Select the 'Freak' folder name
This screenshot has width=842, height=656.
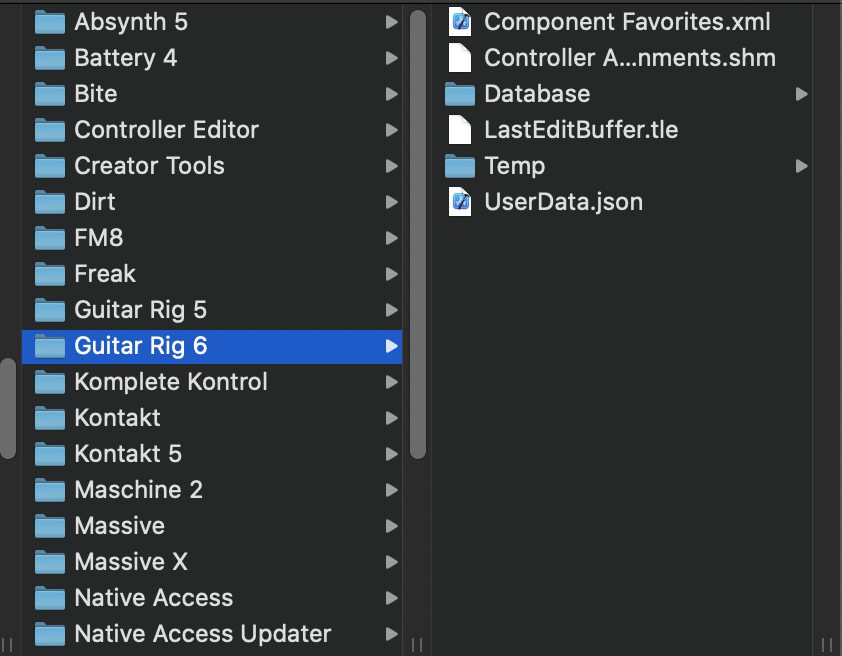(x=105, y=274)
